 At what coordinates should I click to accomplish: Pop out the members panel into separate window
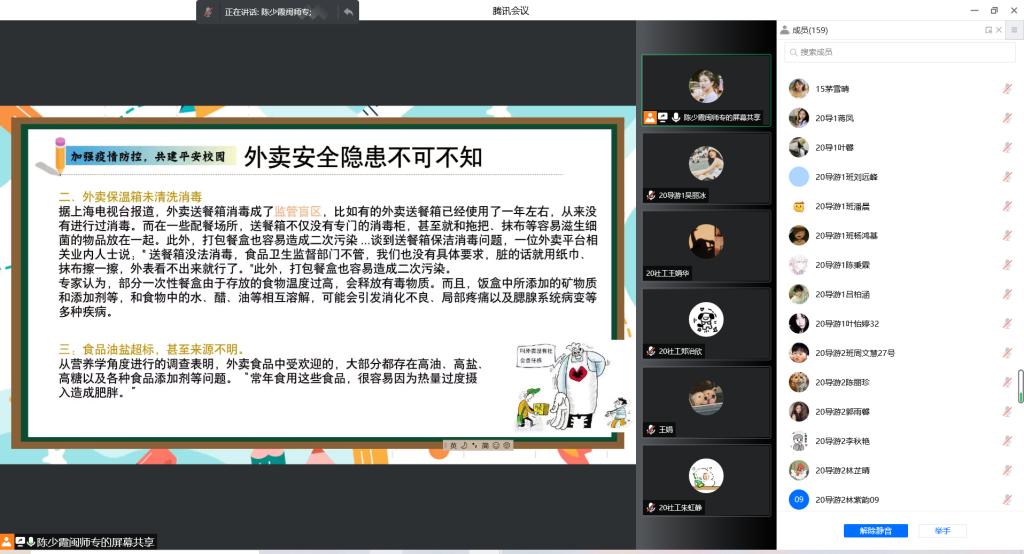tap(988, 30)
